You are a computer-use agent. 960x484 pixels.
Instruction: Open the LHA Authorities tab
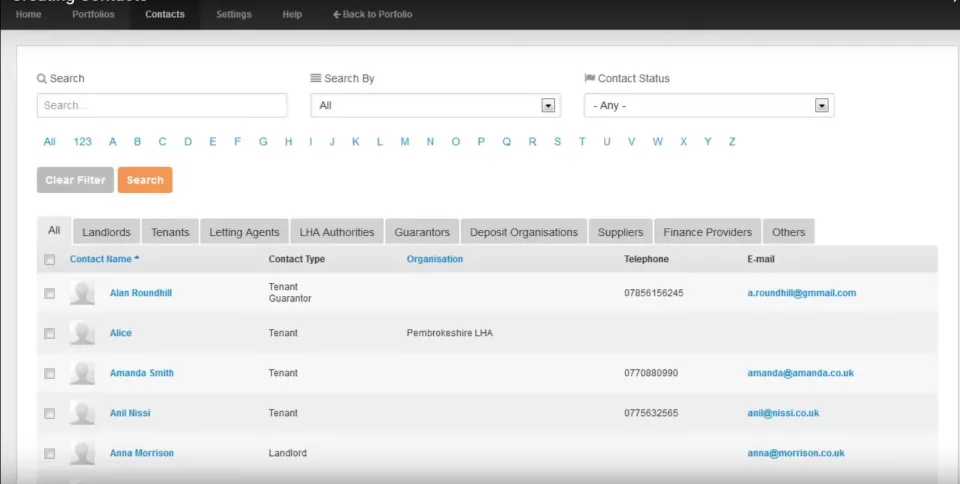(337, 232)
